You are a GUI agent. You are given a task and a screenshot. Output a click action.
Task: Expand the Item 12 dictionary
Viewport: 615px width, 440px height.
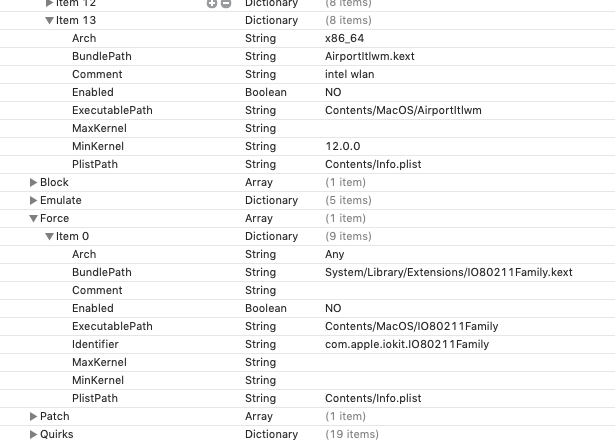tap(50, 4)
